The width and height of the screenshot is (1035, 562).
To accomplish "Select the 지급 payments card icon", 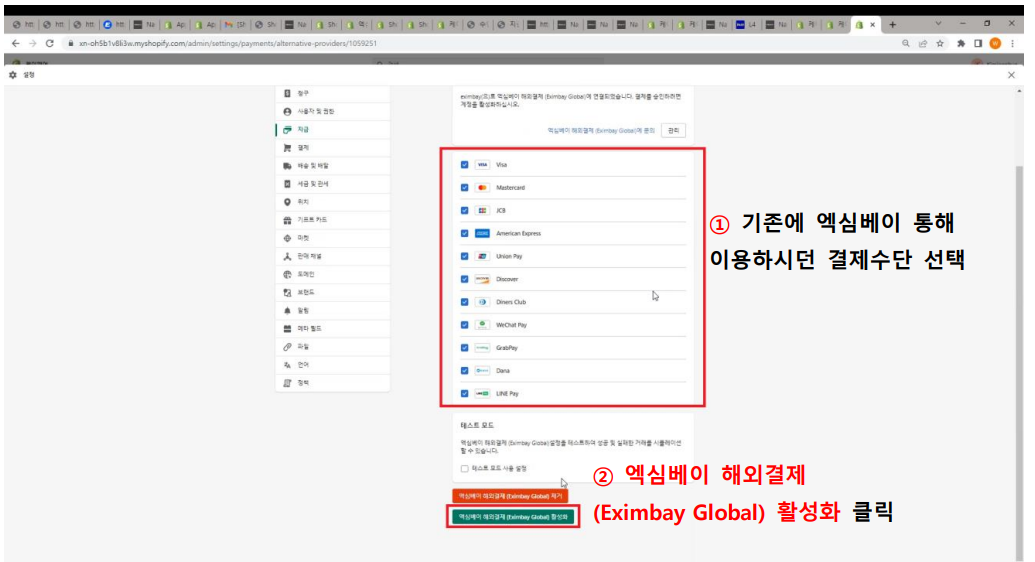I will [x=287, y=130].
